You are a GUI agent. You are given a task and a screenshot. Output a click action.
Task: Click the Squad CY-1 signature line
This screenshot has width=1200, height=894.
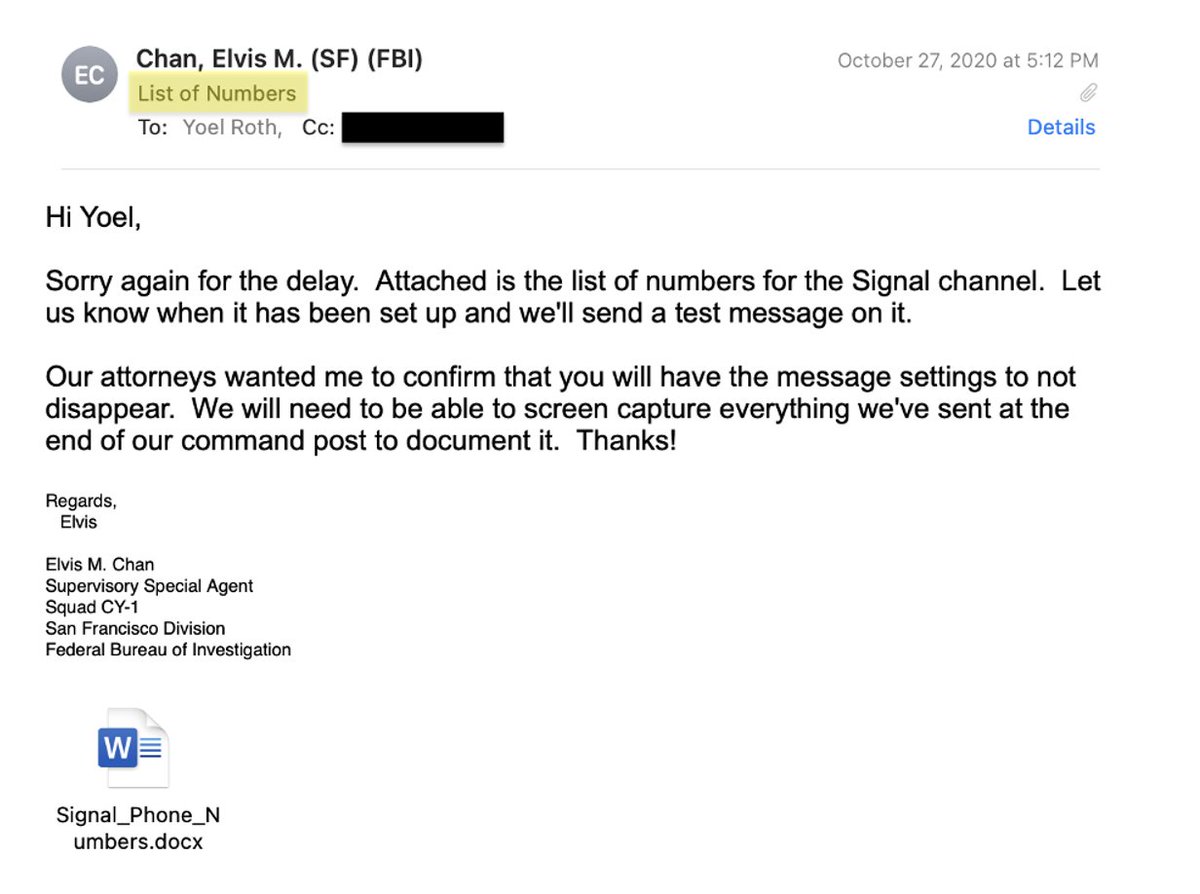(85, 607)
